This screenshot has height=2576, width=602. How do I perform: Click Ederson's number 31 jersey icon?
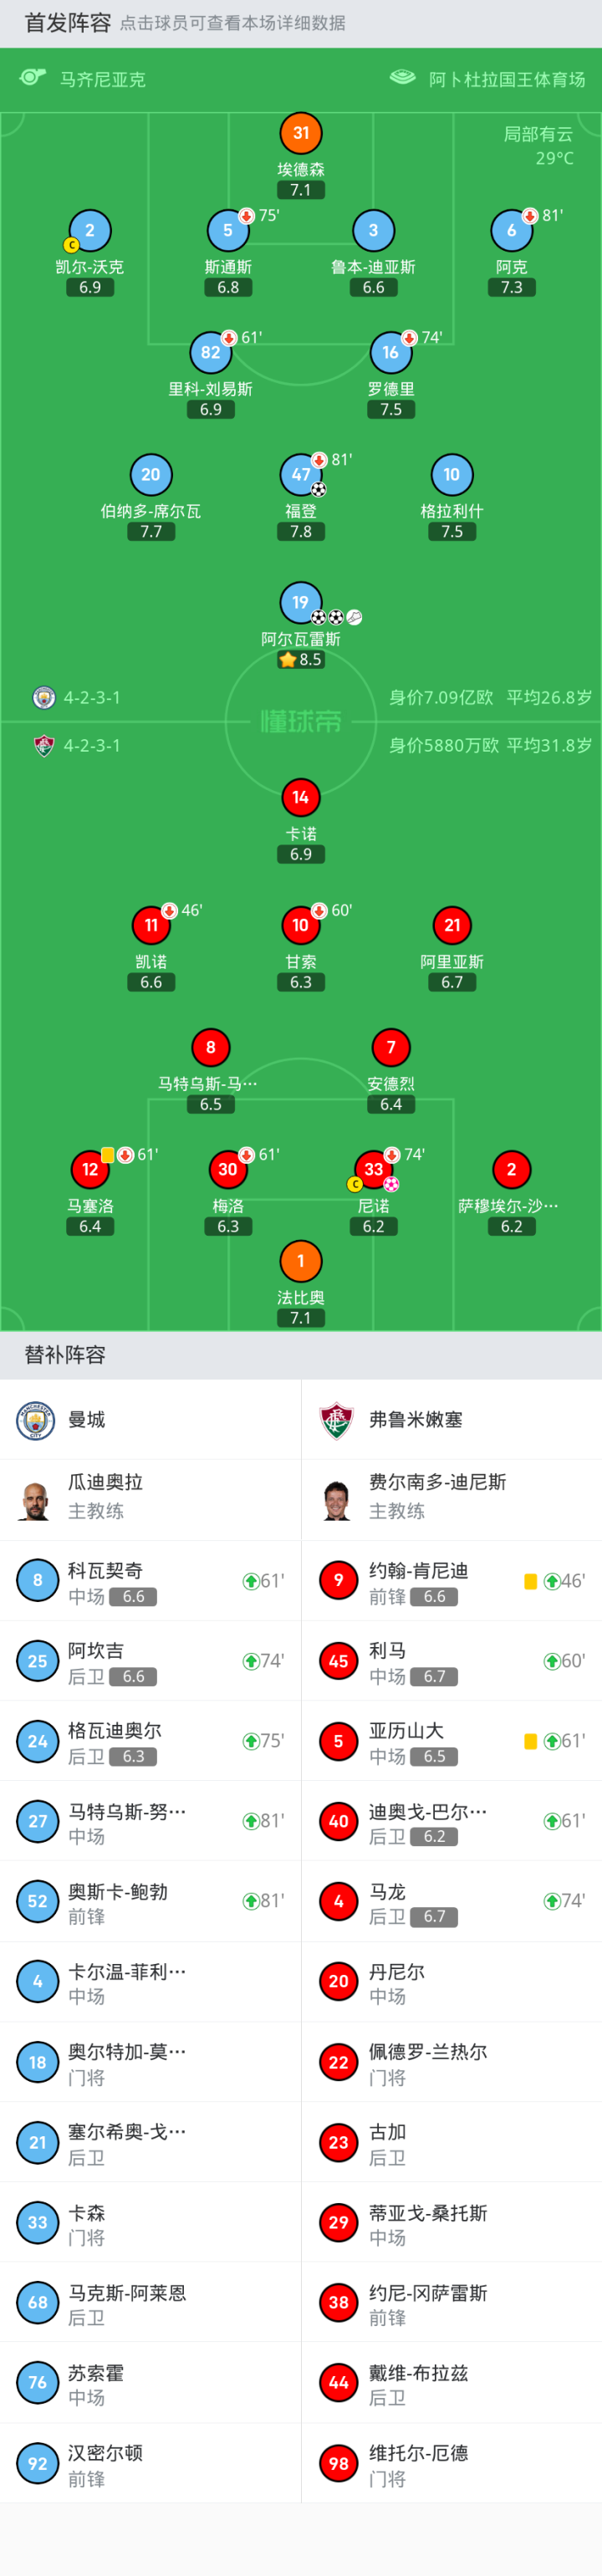coord(300,133)
